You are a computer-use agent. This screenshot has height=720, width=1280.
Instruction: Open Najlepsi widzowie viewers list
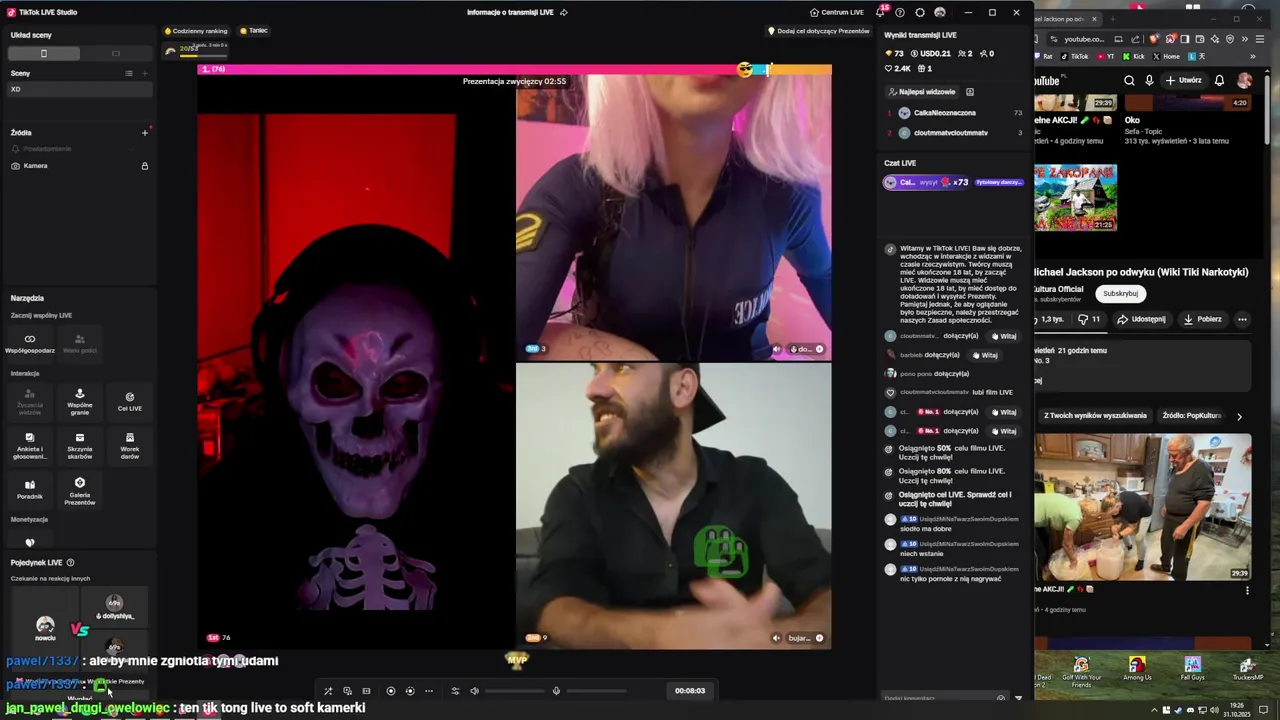(921, 92)
